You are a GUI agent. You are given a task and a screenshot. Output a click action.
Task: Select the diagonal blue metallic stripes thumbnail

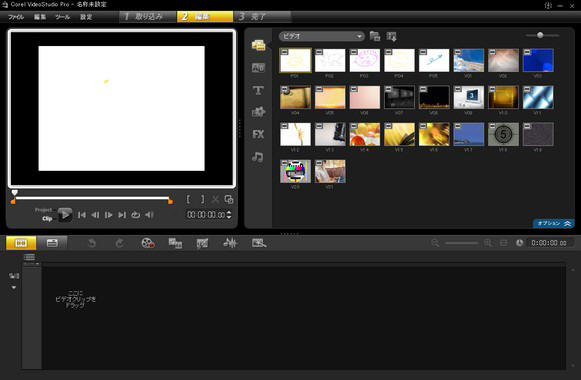click(x=538, y=97)
